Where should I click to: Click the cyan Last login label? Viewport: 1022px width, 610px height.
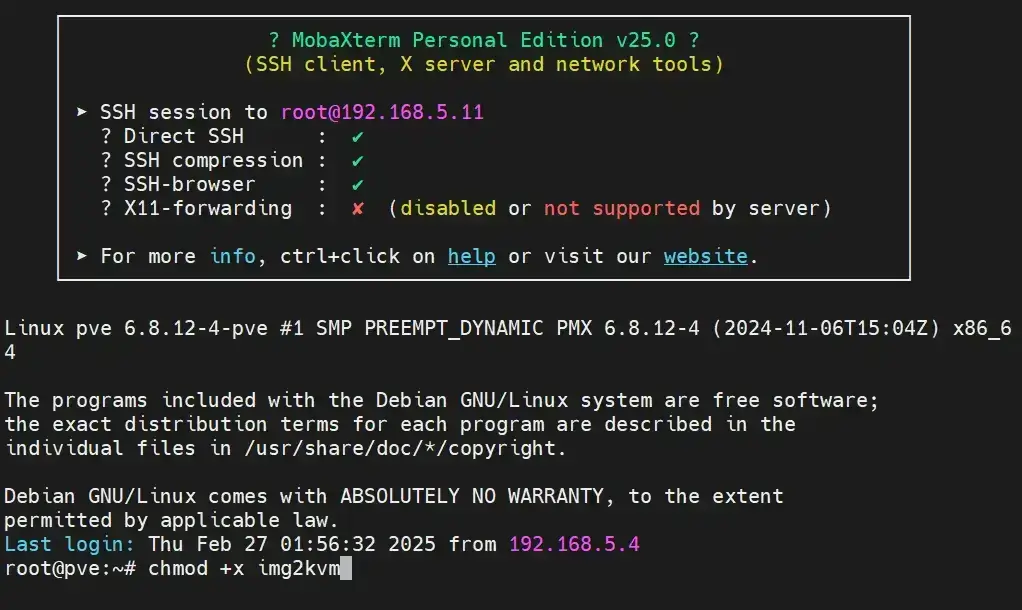[70, 545]
